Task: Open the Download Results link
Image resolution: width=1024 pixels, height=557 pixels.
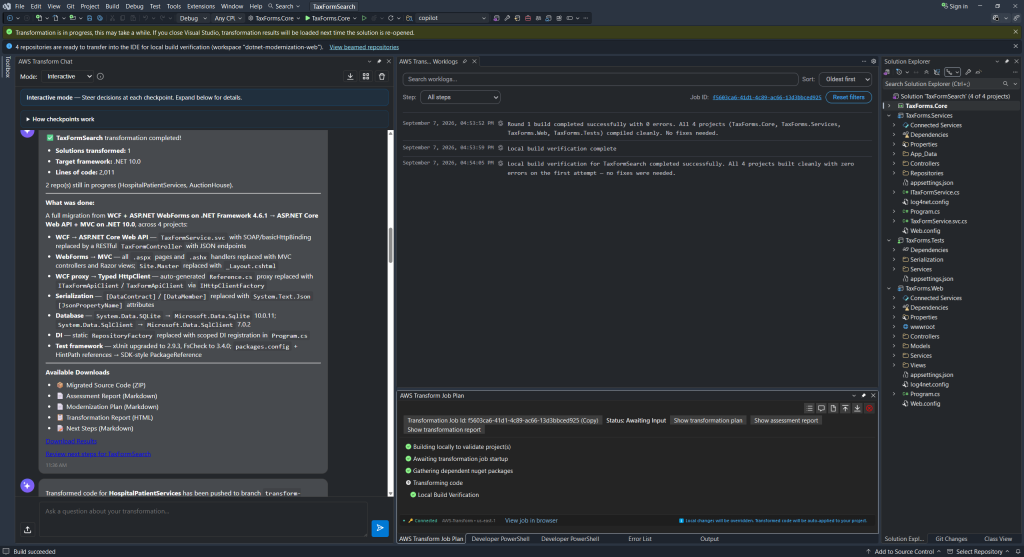Action: [71, 441]
